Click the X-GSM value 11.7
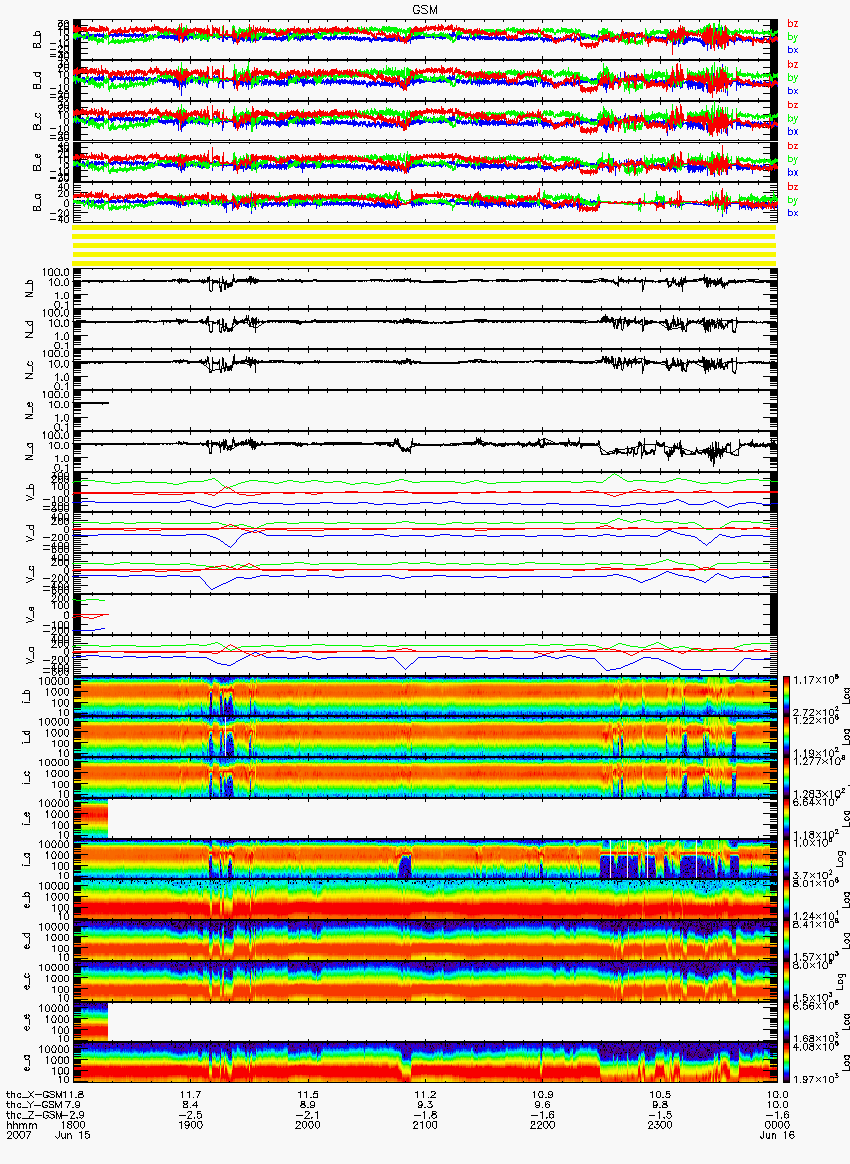This screenshot has width=850, height=1164. pyautogui.click(x=190, y=1094)
